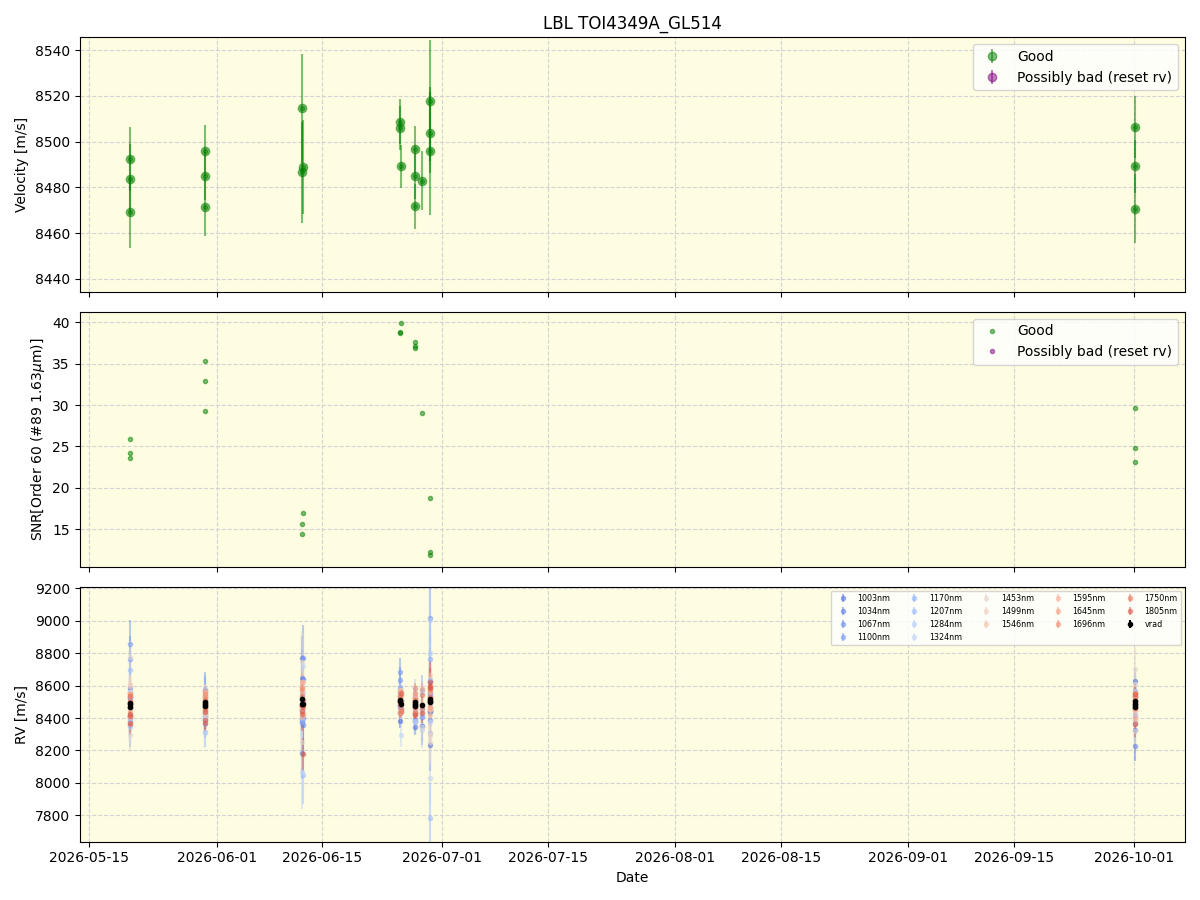Viewport: 1200px width, 900px height.
Task: Click the 9000 RV tick label
Action: 54,621
